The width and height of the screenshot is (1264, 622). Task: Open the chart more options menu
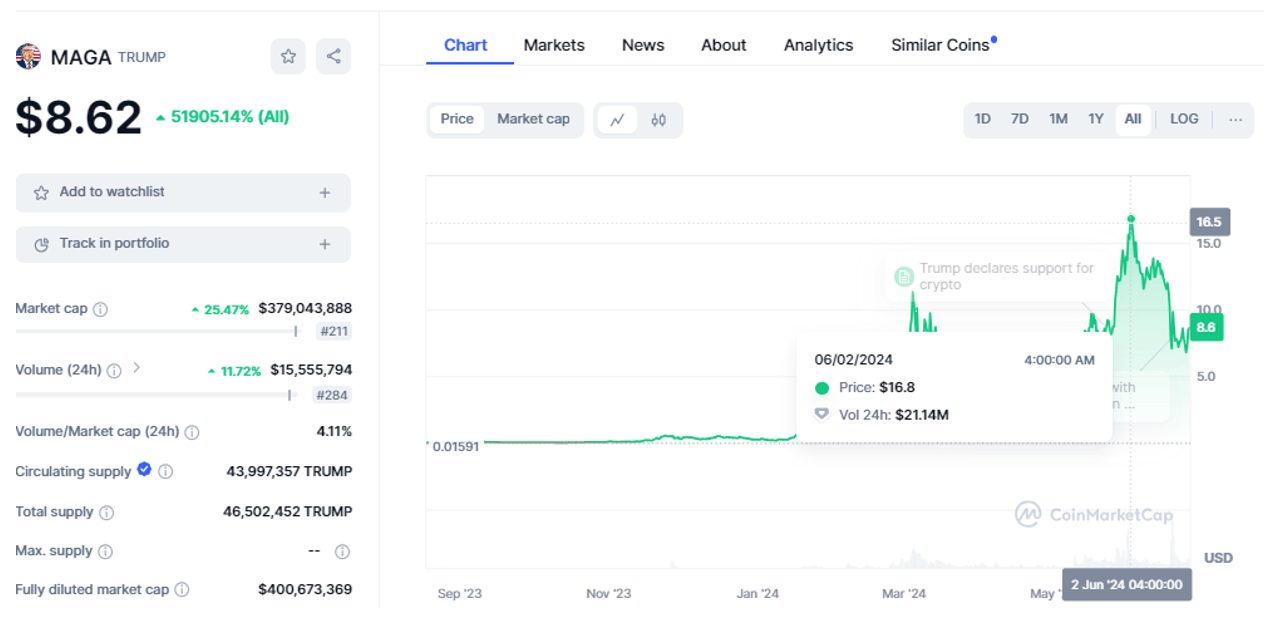tap(1235, 119)
